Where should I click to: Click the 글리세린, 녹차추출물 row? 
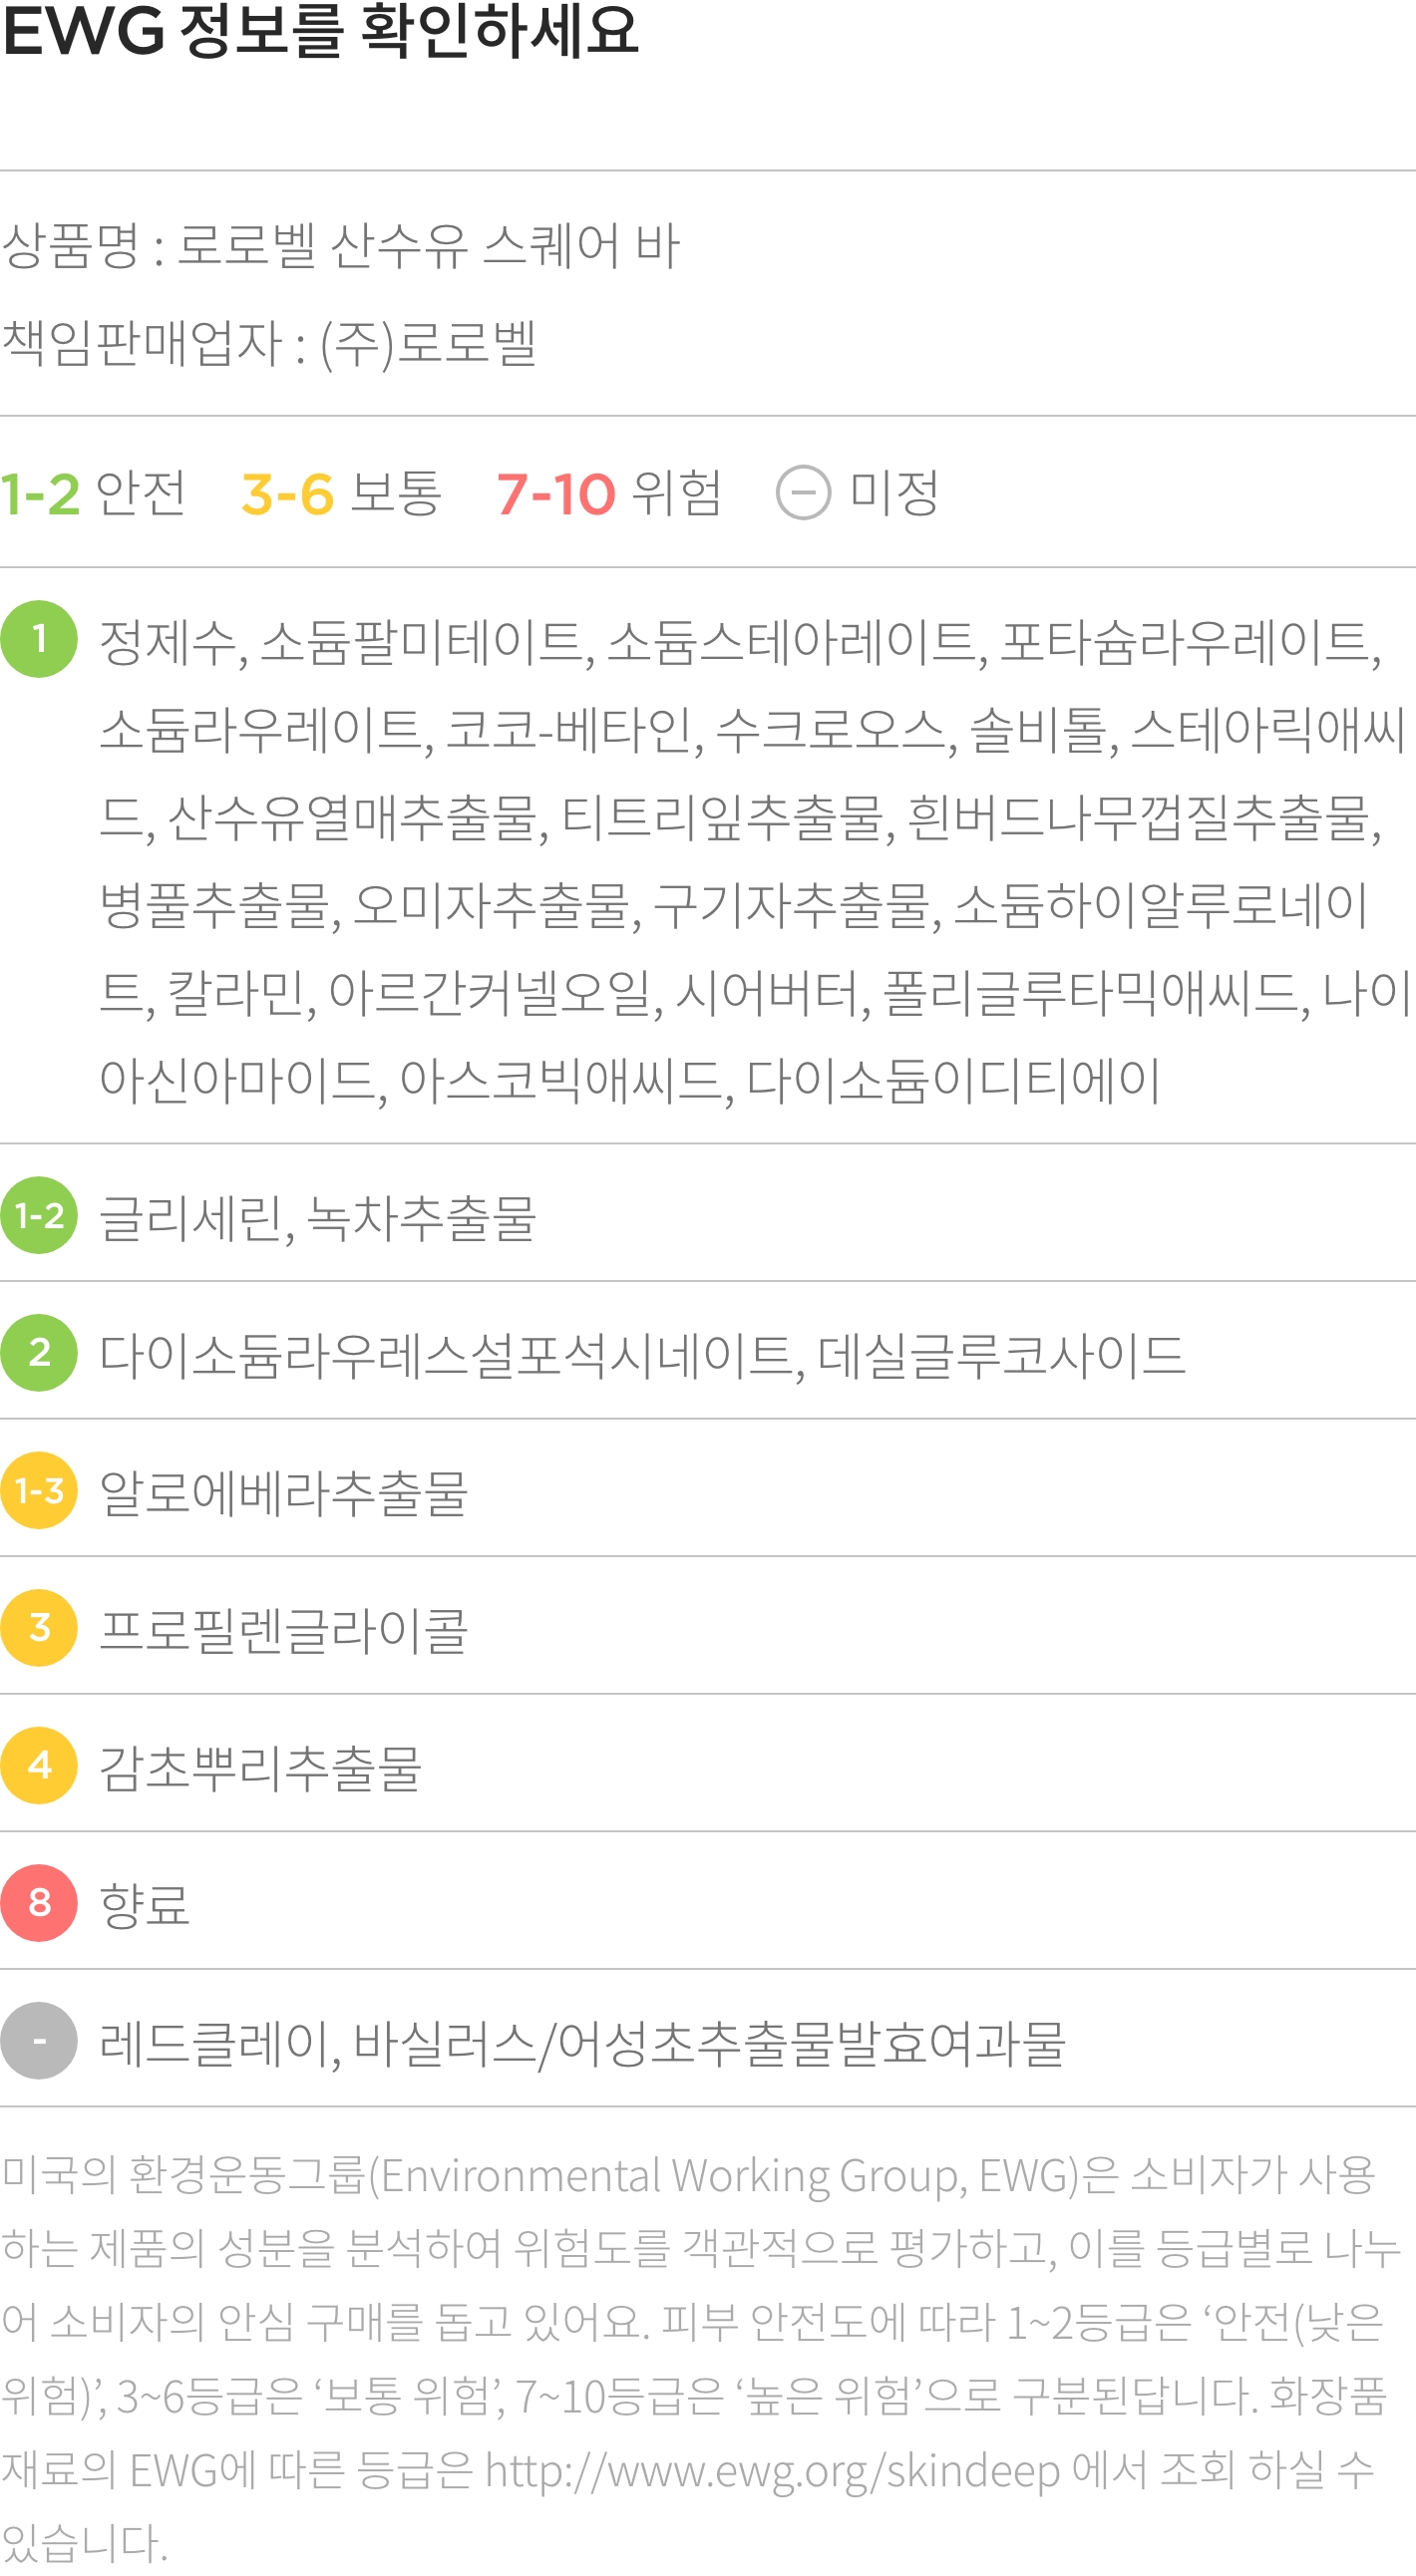click(x=708, y=1214)
